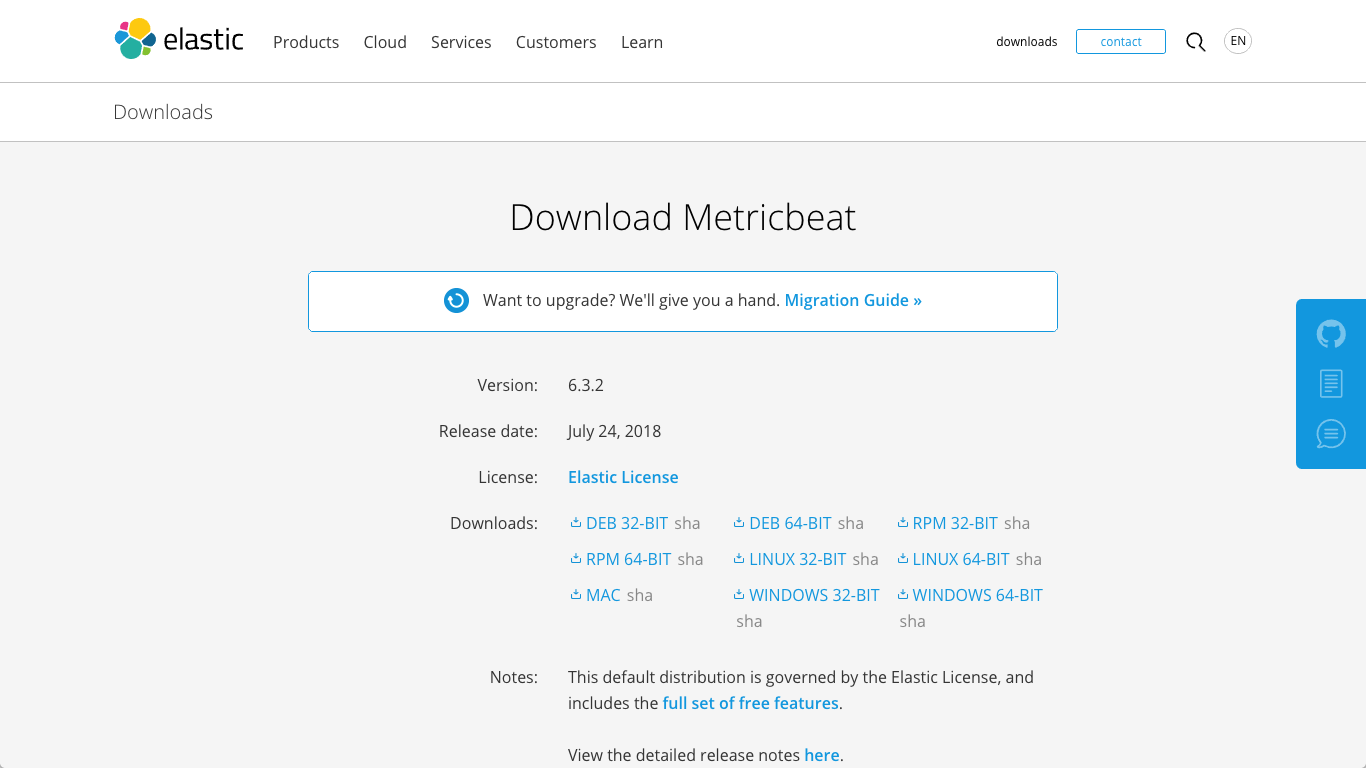This screenshot has width=1366, height=768.
Task: Click download icon beside LINUX 64-BIT
Action: [903, 558]
